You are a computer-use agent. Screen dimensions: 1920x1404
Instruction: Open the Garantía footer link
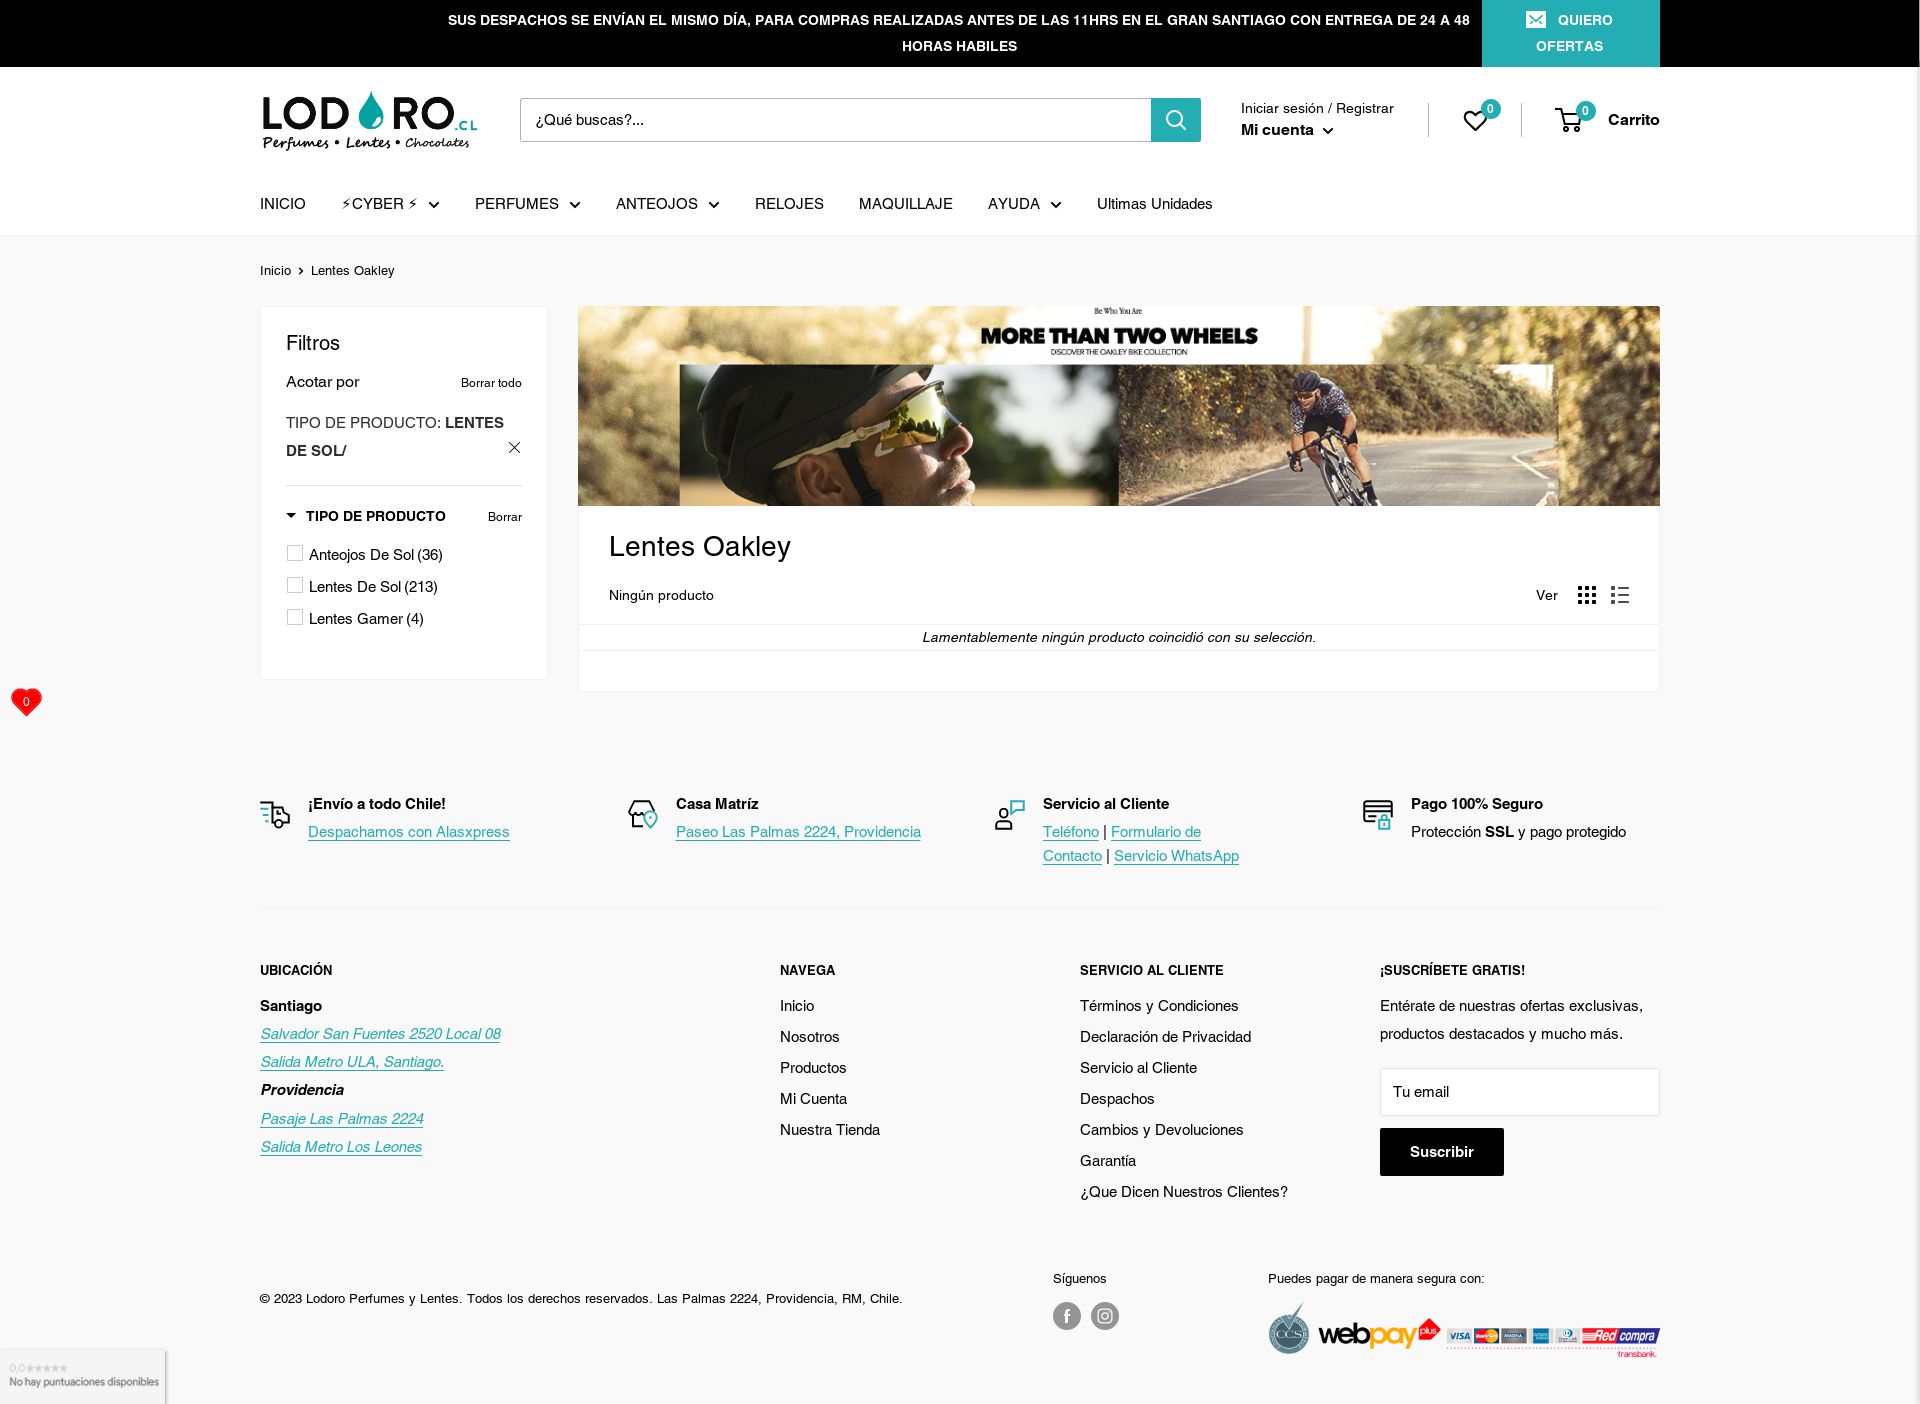coord(1108,1161)
